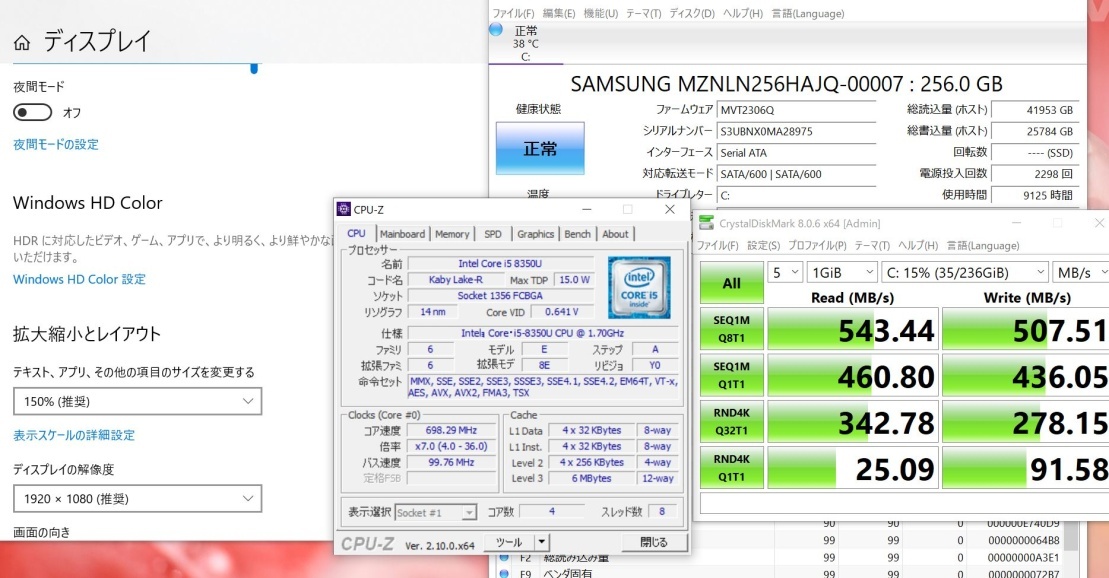Switch to the Bench tab

tap(577, 234)
